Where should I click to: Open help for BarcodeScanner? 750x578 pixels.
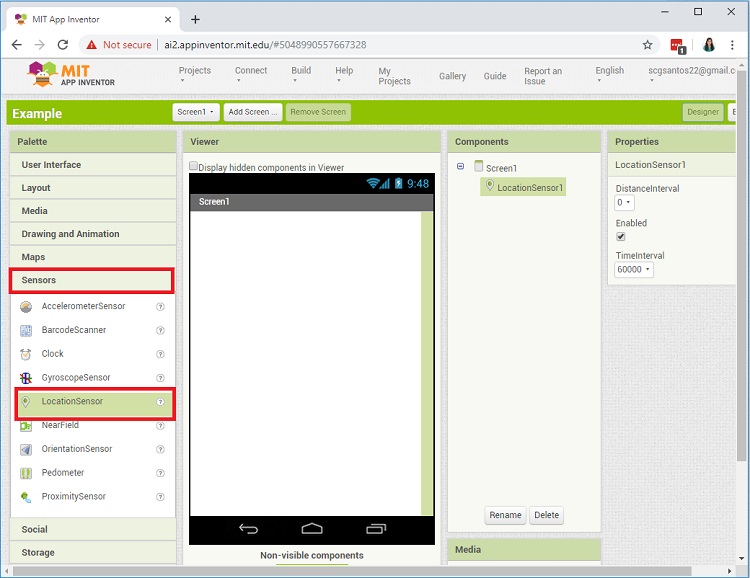click(161, 330)
